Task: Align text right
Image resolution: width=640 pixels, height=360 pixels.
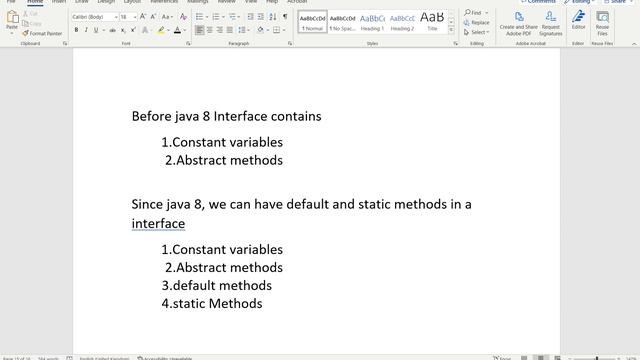Action: point(220,30)
